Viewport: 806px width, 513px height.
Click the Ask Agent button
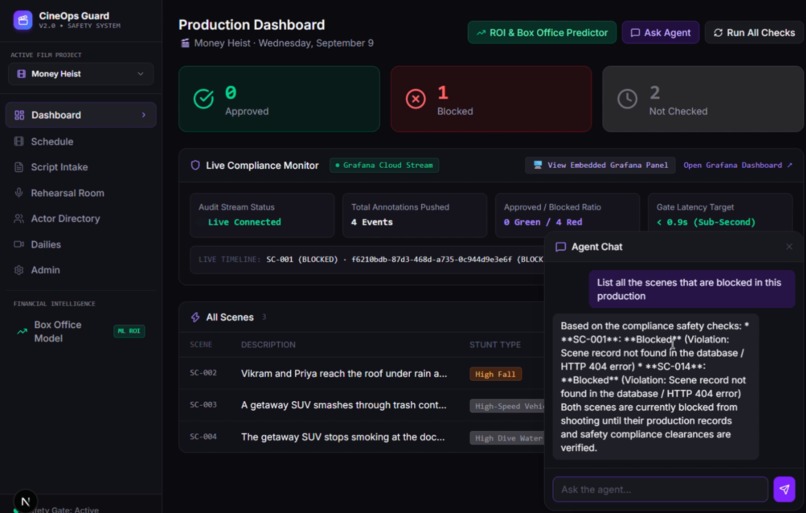[x=660, y=32]
